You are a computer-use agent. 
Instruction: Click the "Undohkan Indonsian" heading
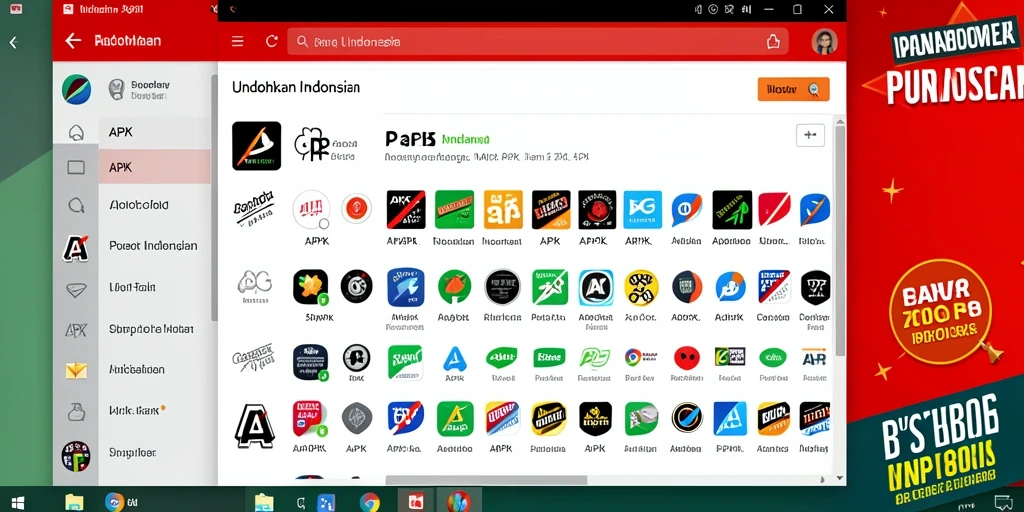click(x=296, y=88)
